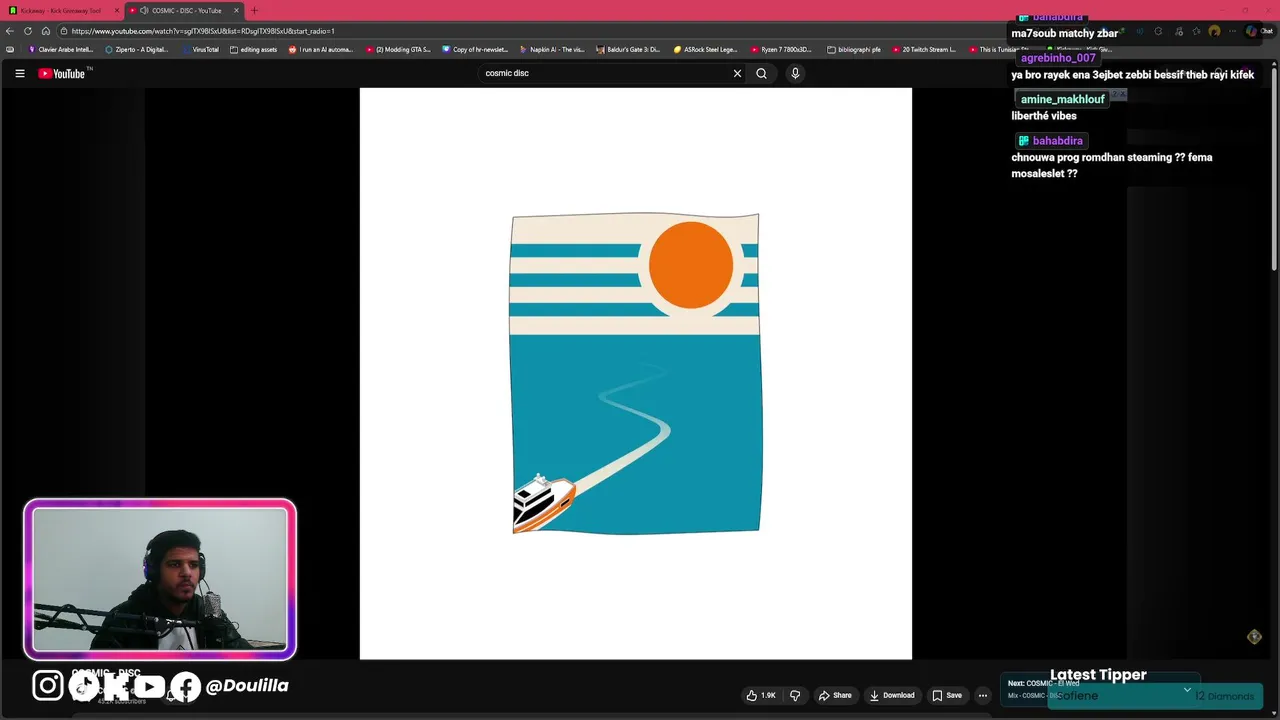Open browser Chat assistant button
1280x720 pixels.
point(1258,31)
